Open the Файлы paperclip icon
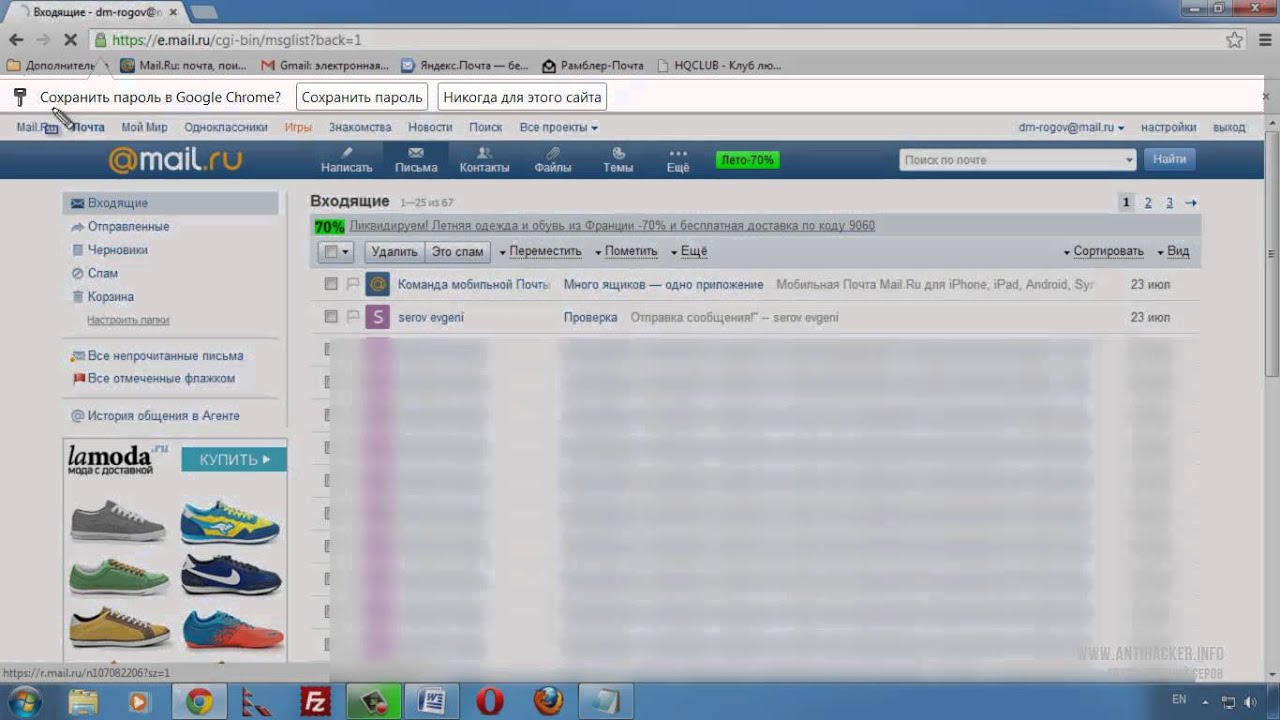The image size is (1280, 720). pos(552,153)
